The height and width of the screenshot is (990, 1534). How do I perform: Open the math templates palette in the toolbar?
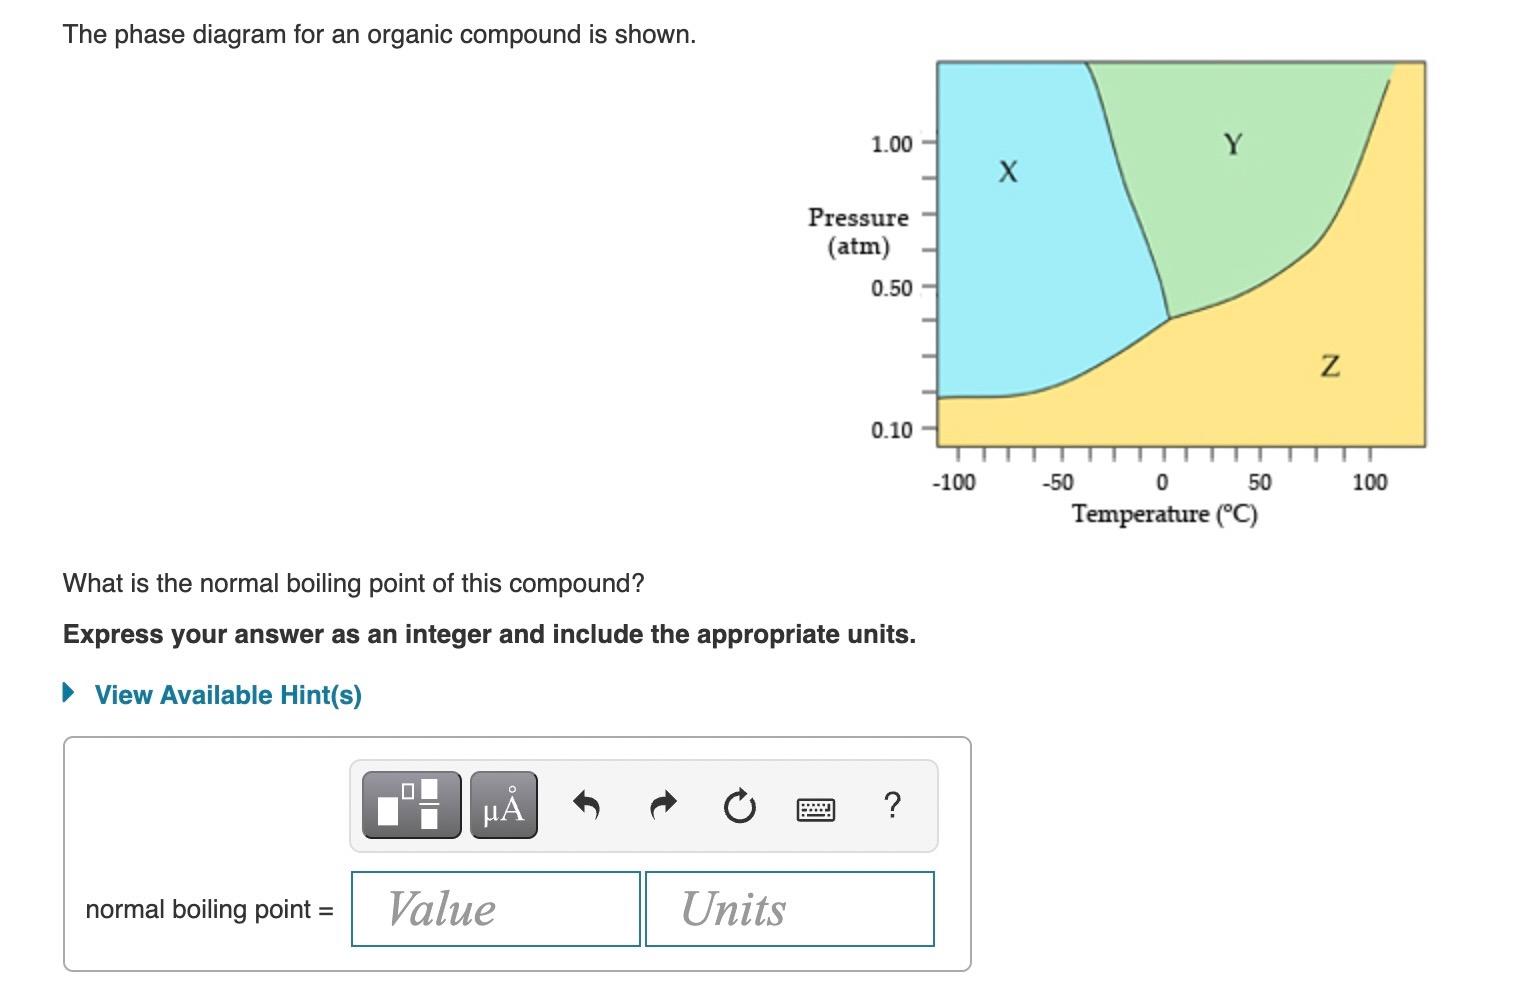tap(410, 804)
